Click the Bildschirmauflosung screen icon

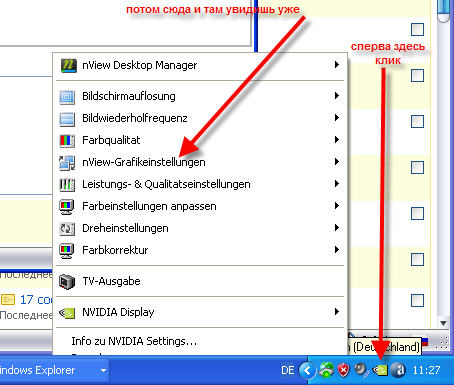[x=67, y=97]
